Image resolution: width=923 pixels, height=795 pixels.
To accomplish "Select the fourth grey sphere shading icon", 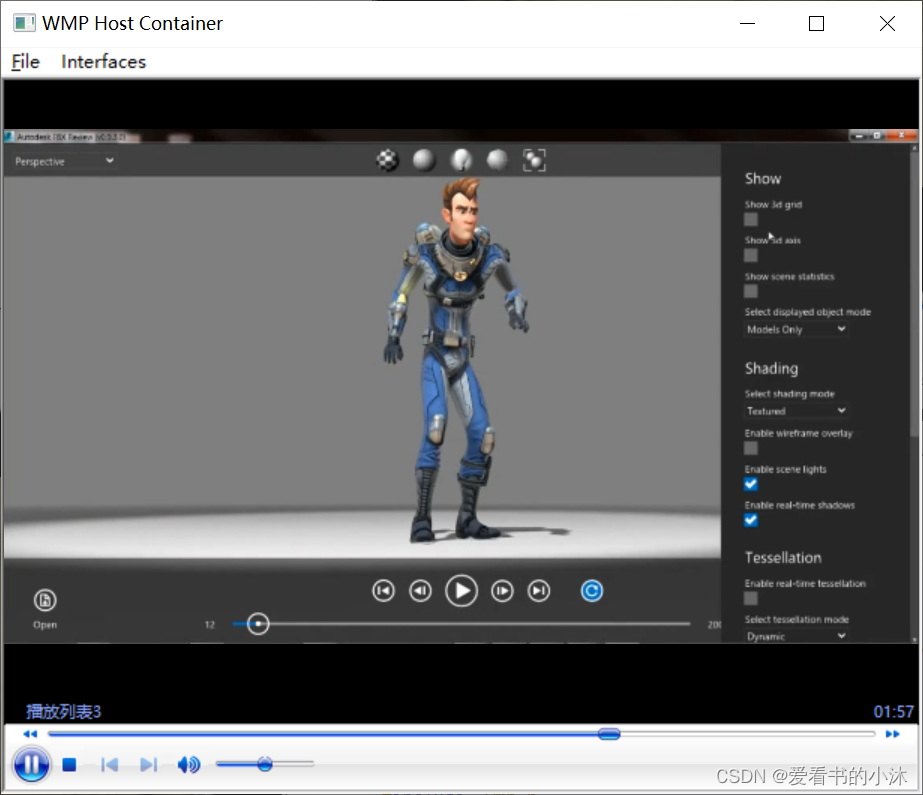I will click(497, 160).
